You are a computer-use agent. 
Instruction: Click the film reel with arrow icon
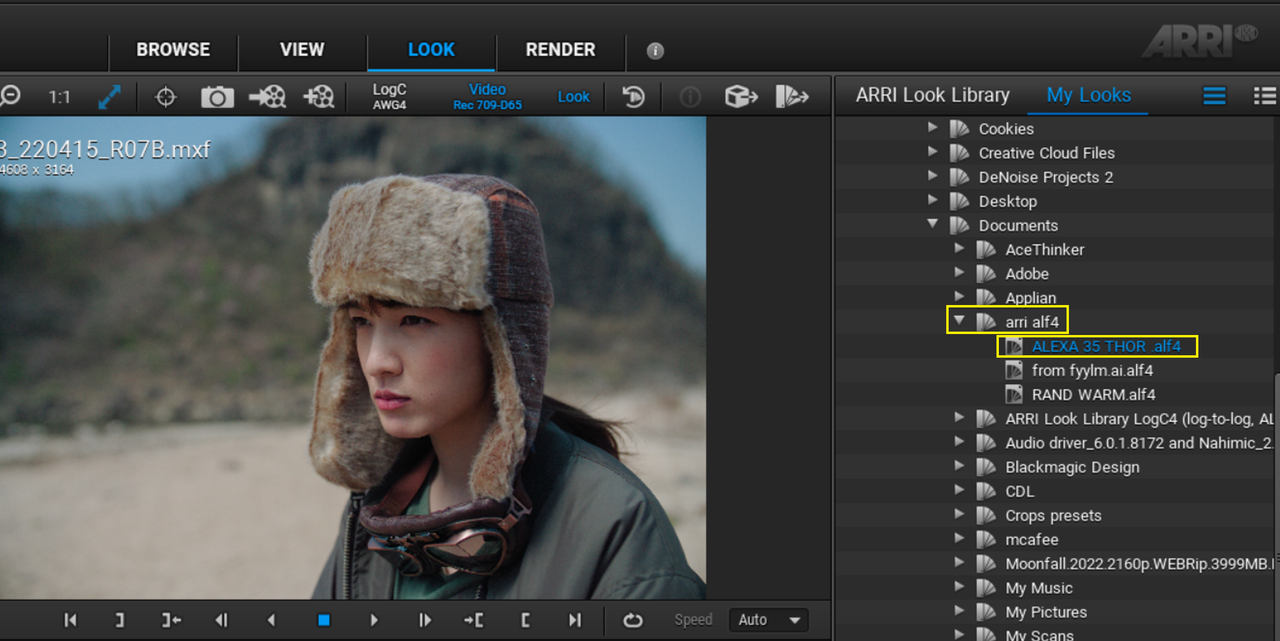(x=268, y=97)
